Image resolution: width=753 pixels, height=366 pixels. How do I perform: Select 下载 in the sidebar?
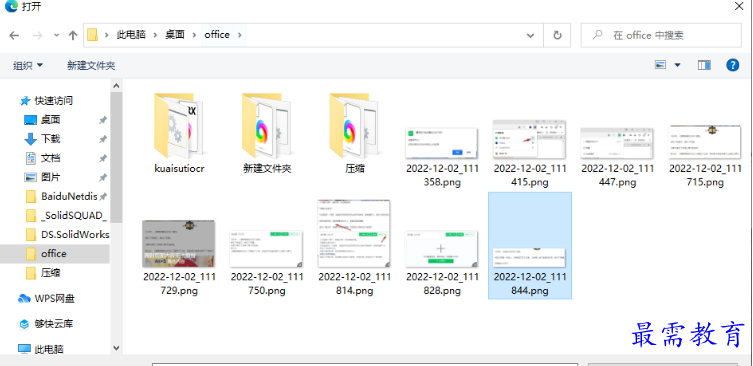click(50, 139)
